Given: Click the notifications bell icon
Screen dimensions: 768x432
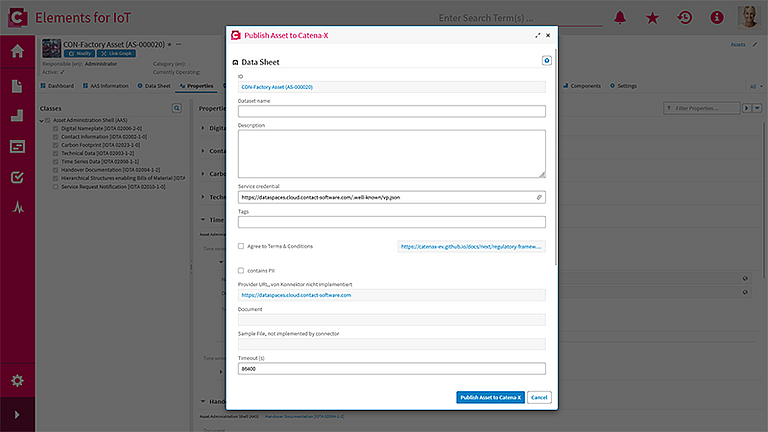Looking at the screenshot, I should pyautogui.click(x=620, y=18).
